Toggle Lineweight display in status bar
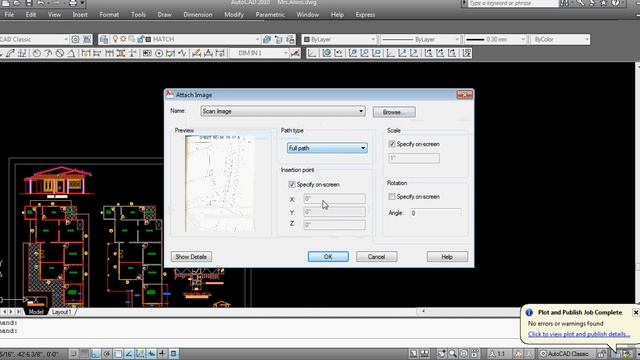Screen dimensions: 640x360 point(162,354)
